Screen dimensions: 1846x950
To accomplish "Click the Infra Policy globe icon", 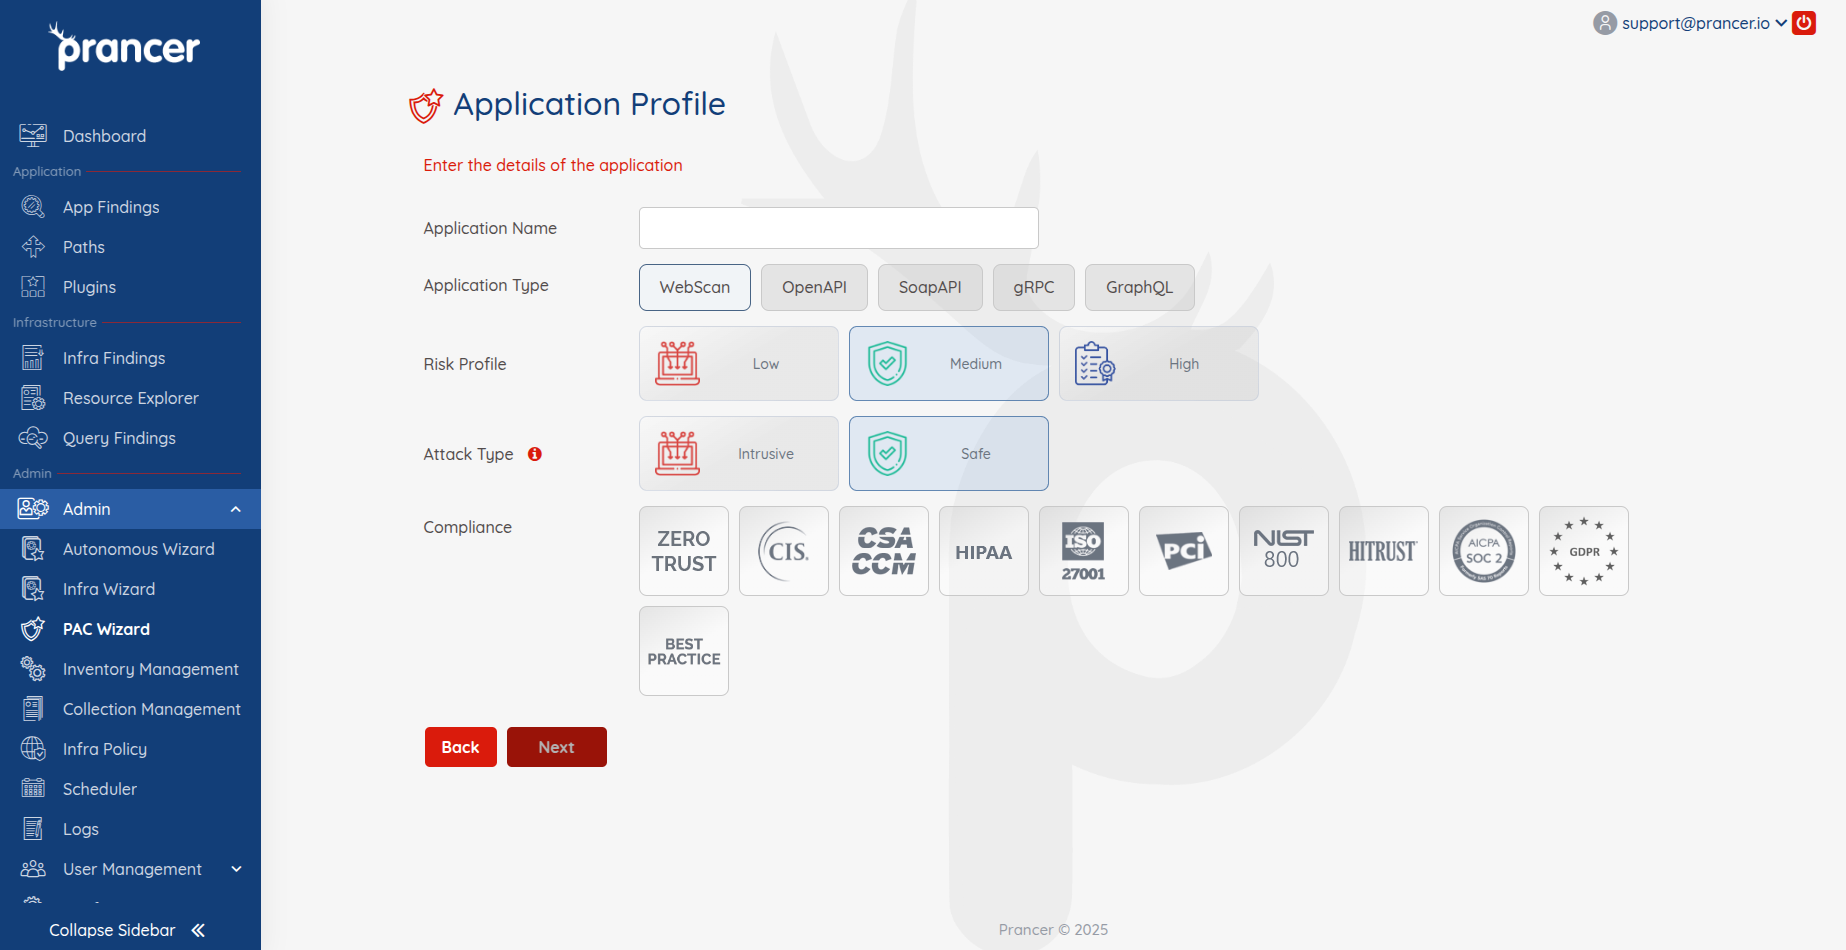I will tap(33, 749).
